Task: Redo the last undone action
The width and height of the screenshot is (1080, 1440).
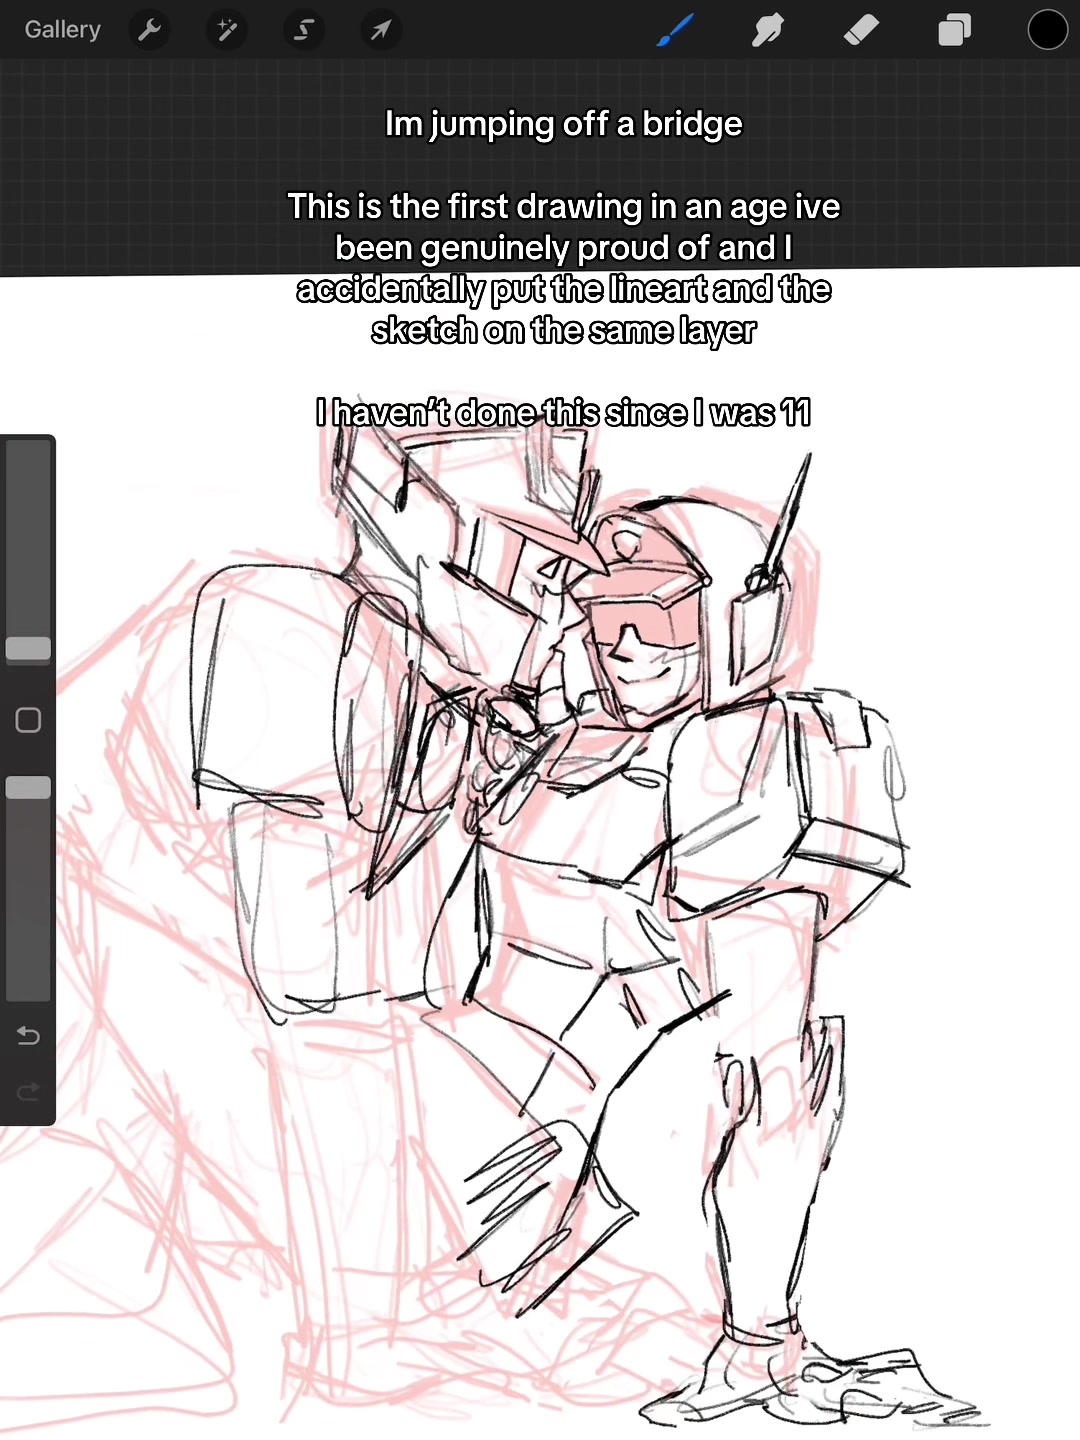Action: tap(28, 1091)
